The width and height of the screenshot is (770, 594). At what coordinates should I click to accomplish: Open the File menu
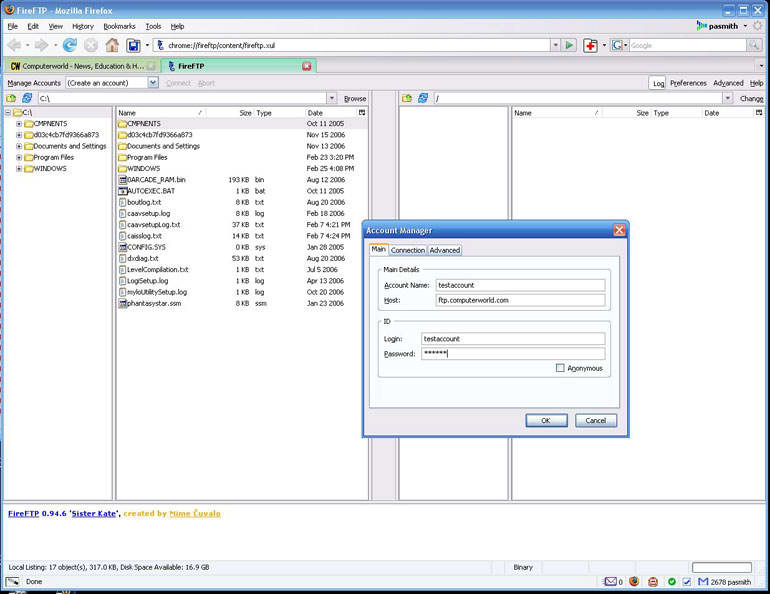[13, 26]
